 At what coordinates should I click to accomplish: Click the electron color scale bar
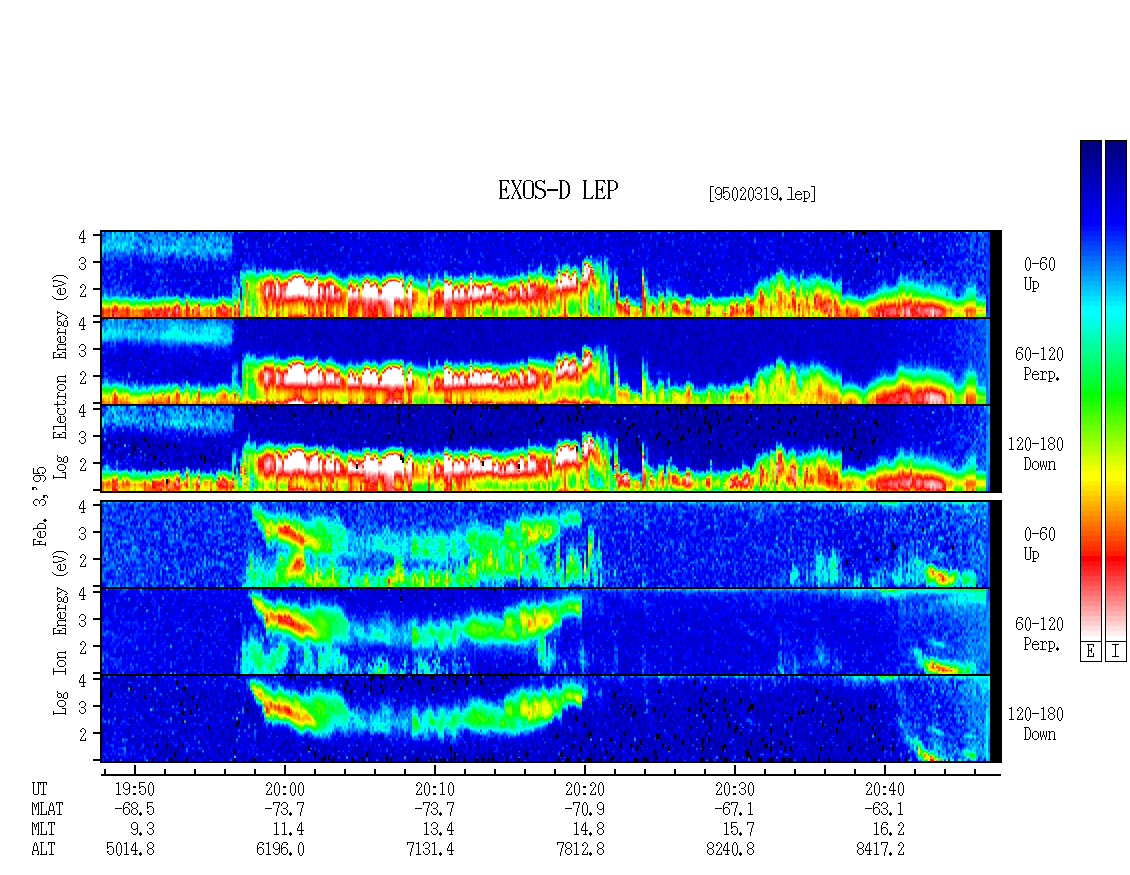coord(1090,390)
